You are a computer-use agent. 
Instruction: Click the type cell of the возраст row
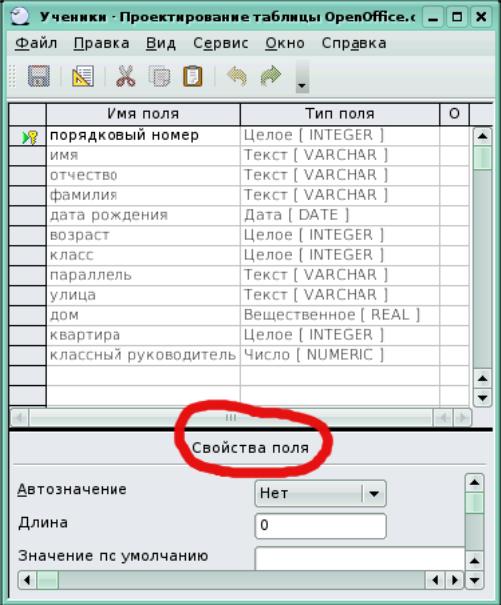point(340,235)
